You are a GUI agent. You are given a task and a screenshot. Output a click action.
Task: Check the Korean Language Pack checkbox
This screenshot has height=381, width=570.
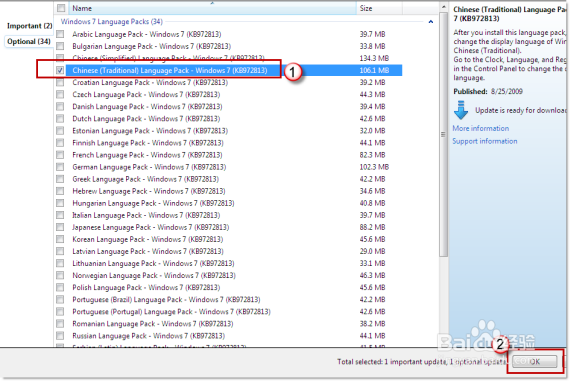(60, 239)
